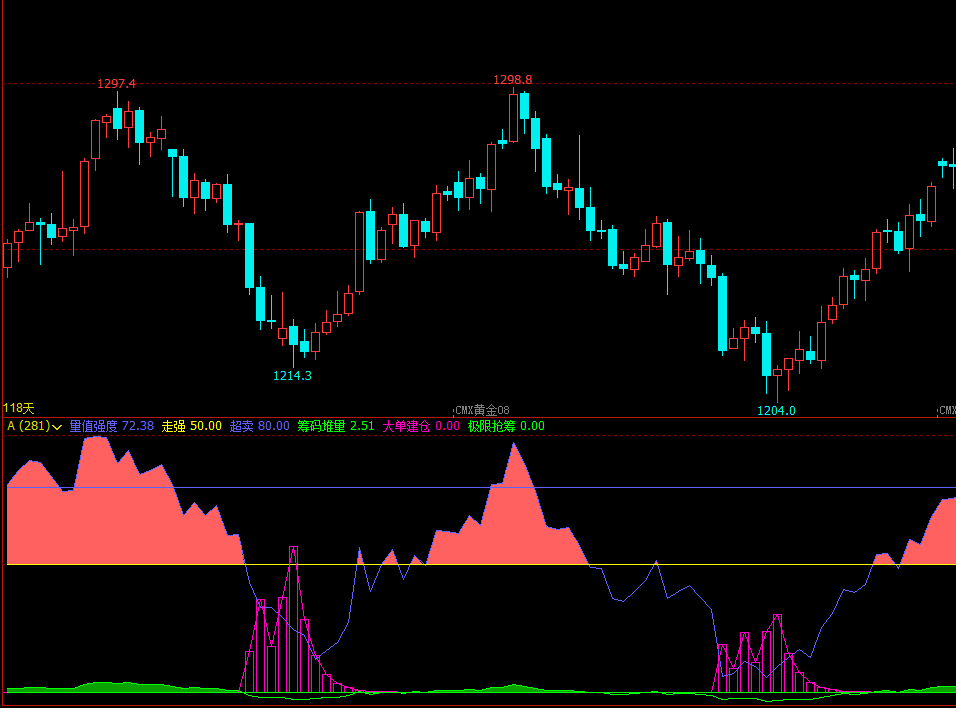Click the 1297.4 price marker

click(116, 84)
